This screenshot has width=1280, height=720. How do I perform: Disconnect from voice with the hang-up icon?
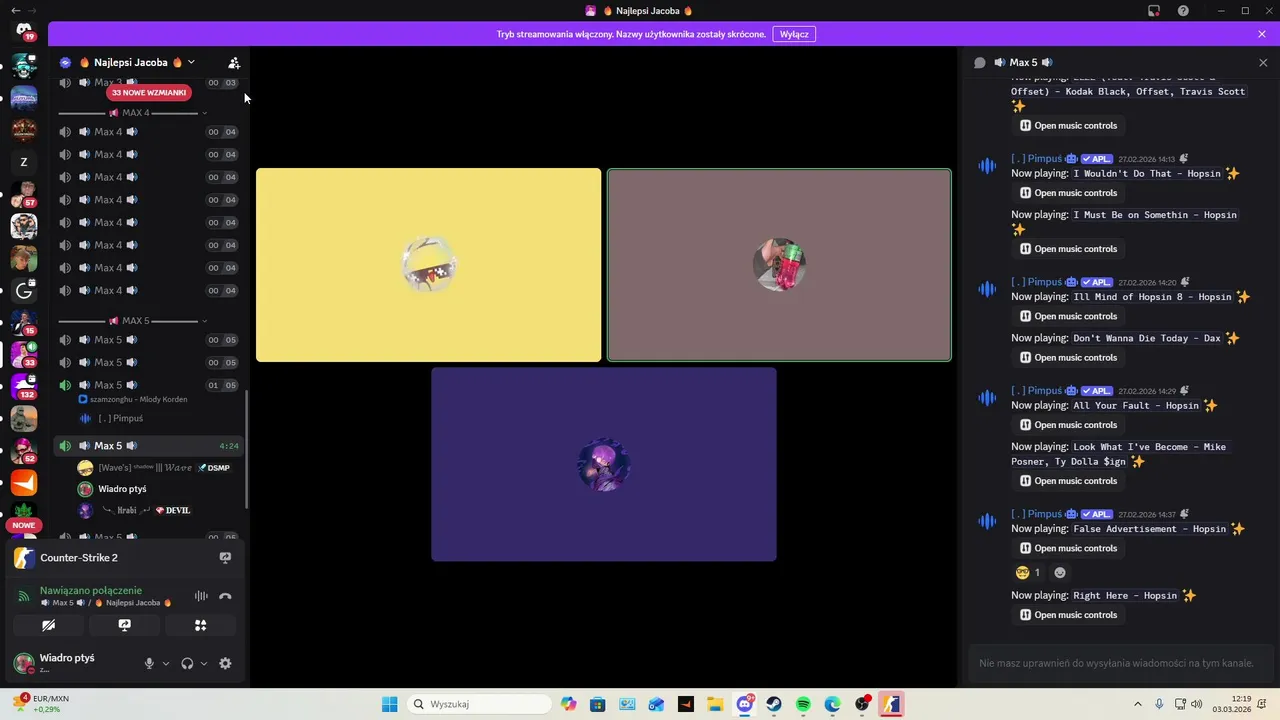tap(225, 596)
